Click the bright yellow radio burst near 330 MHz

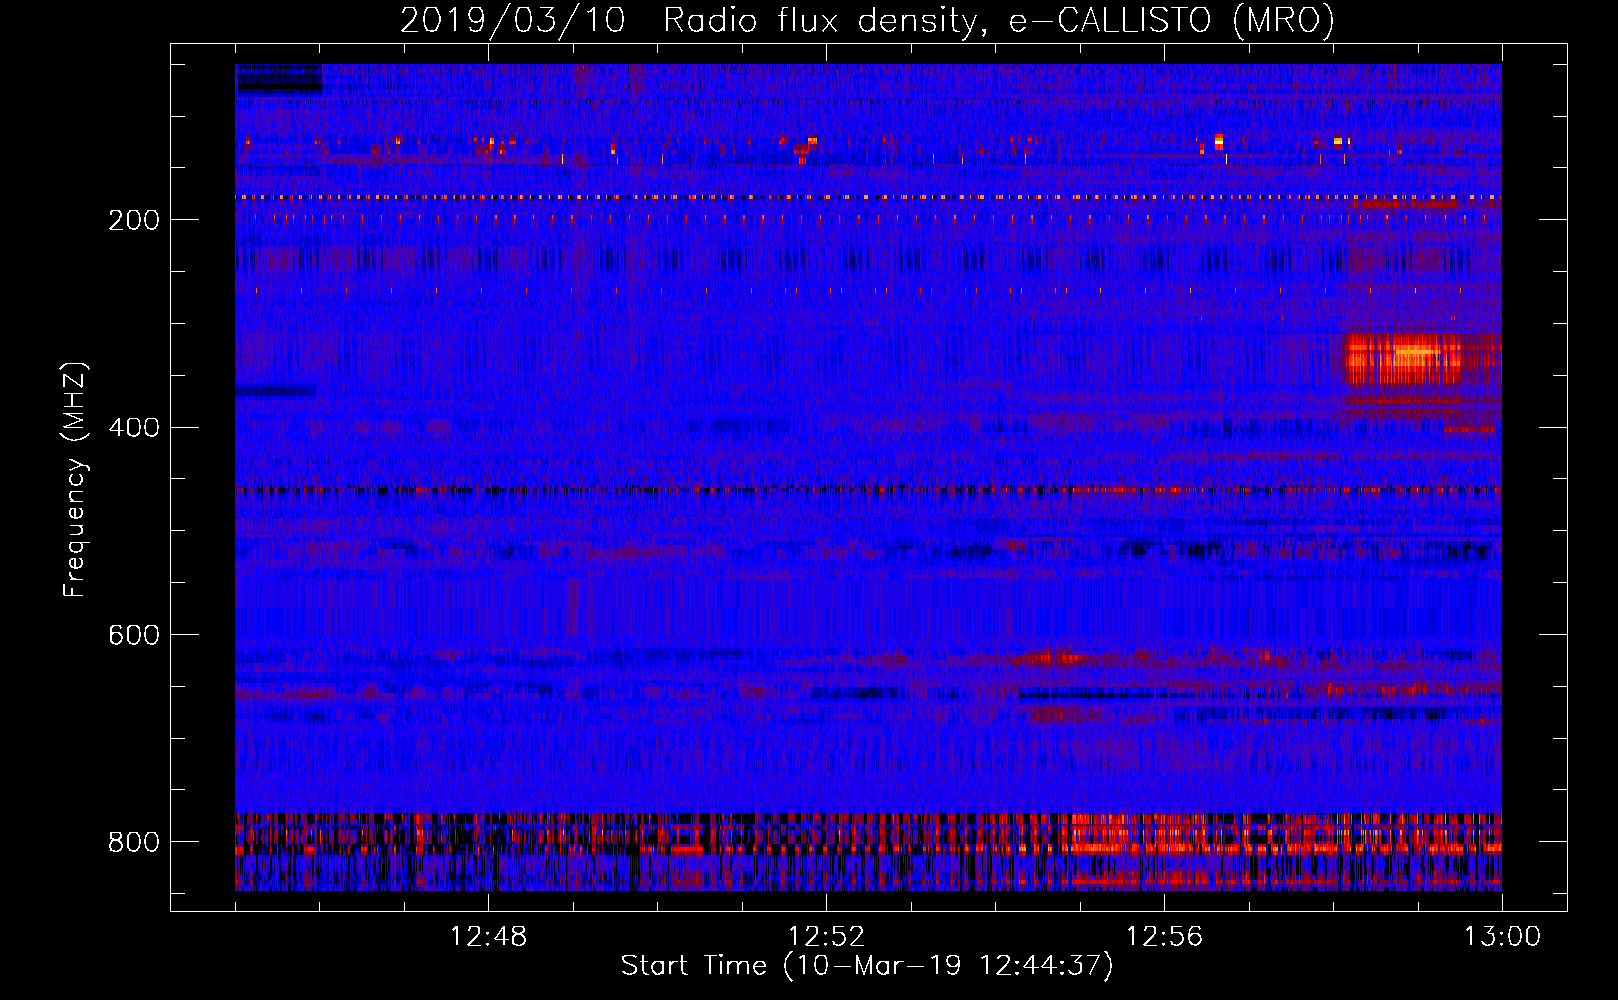click(1405, 358)
